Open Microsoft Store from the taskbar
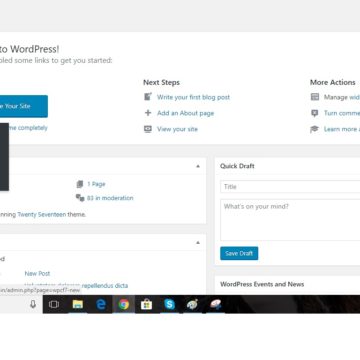This screenshot has height=360, width=360. tap(146, 304)
